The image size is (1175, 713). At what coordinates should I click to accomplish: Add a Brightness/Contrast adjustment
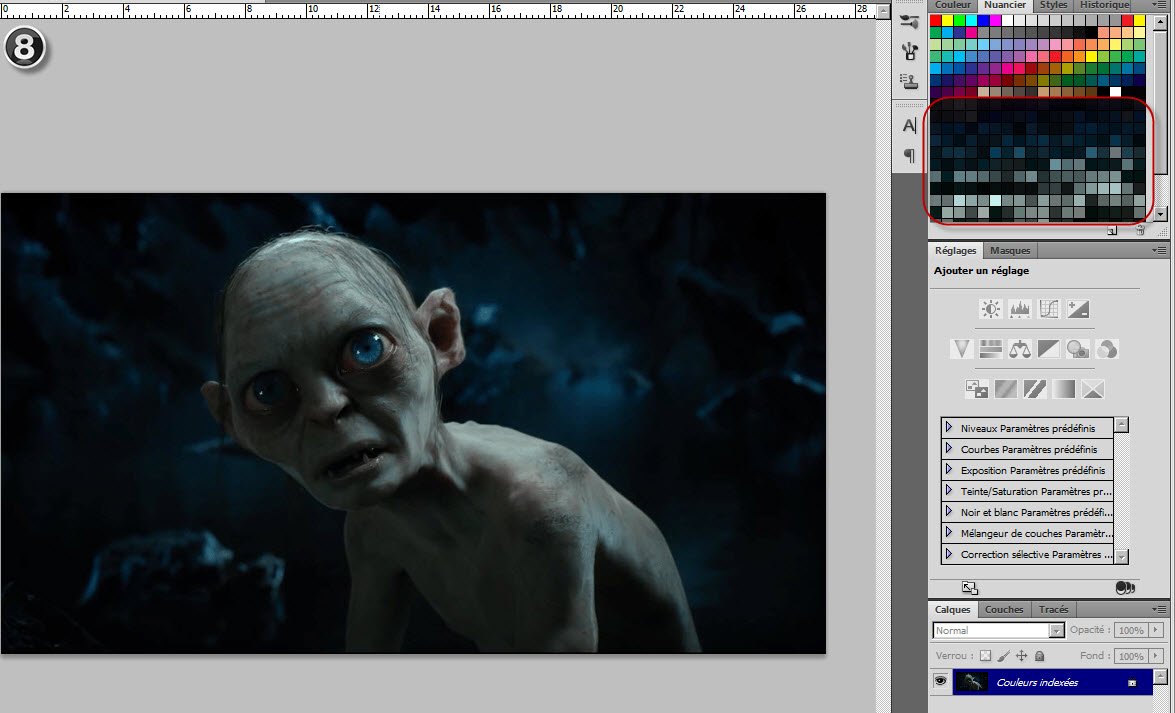(x=991, y=309)
